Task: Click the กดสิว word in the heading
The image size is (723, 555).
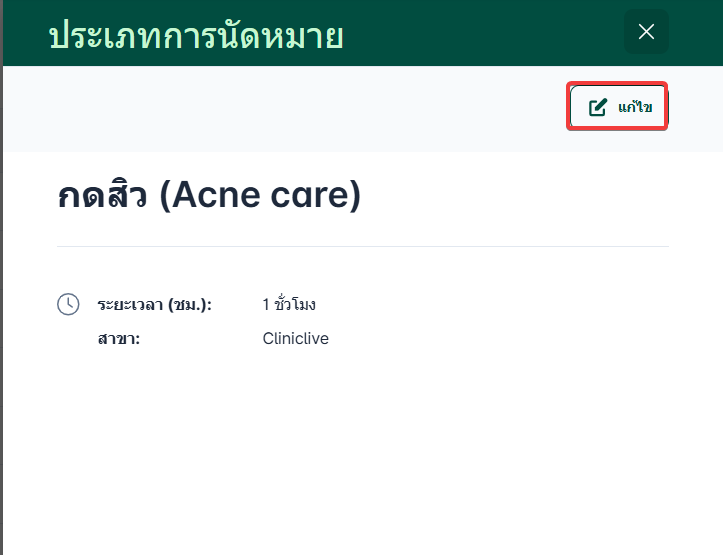Action: [x=104, y=196]
